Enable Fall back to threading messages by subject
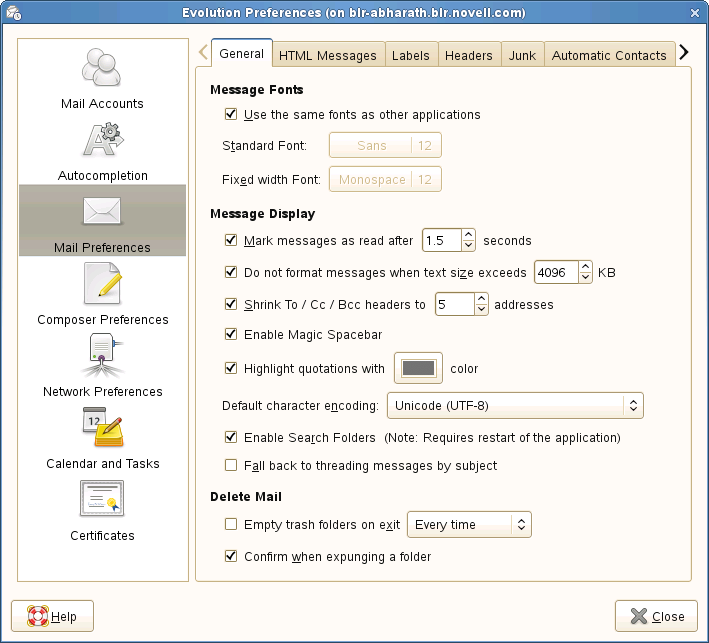The image size is (709, 643). click(x=232, y=465)
